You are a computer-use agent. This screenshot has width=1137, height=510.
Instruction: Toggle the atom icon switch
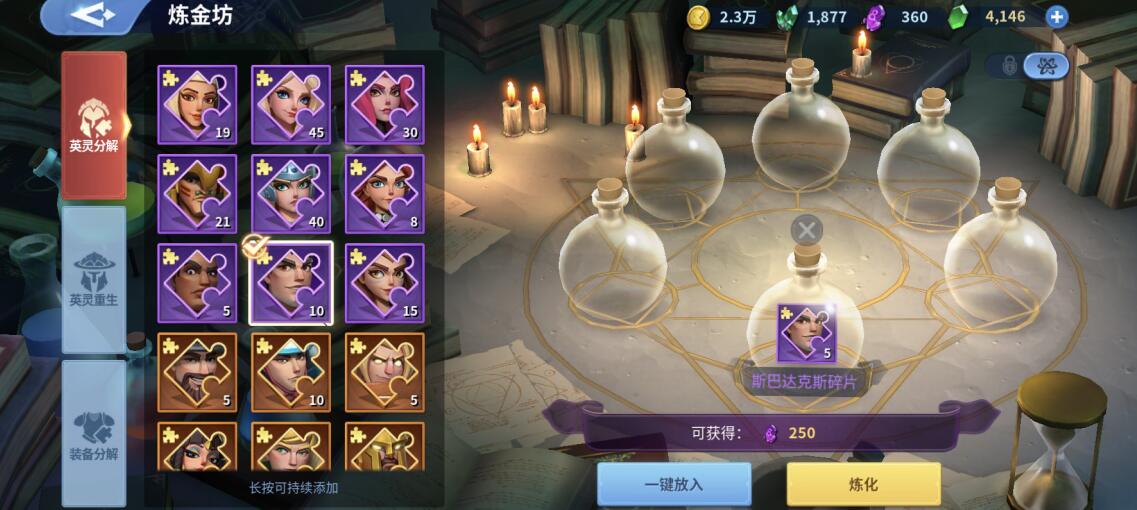[1046, 66]
